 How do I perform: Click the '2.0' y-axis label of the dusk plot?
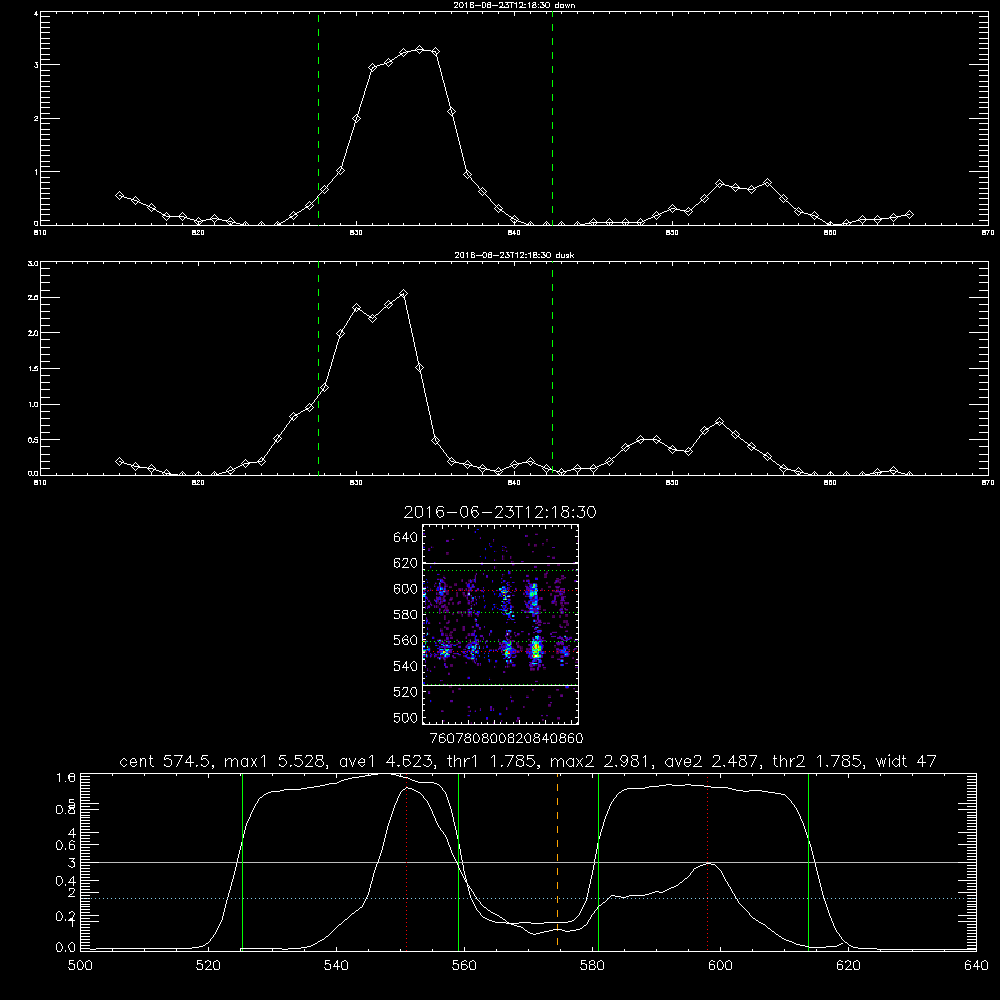tap(34, 333)
